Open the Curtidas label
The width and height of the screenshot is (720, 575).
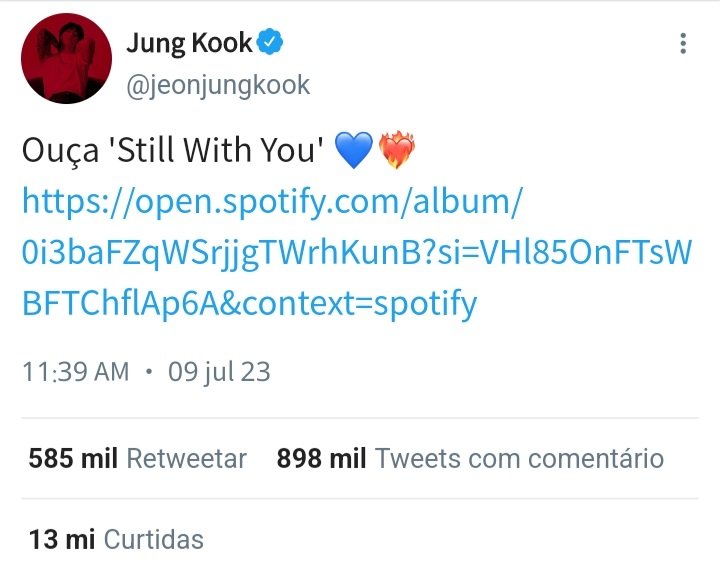[x=154, y=539]
